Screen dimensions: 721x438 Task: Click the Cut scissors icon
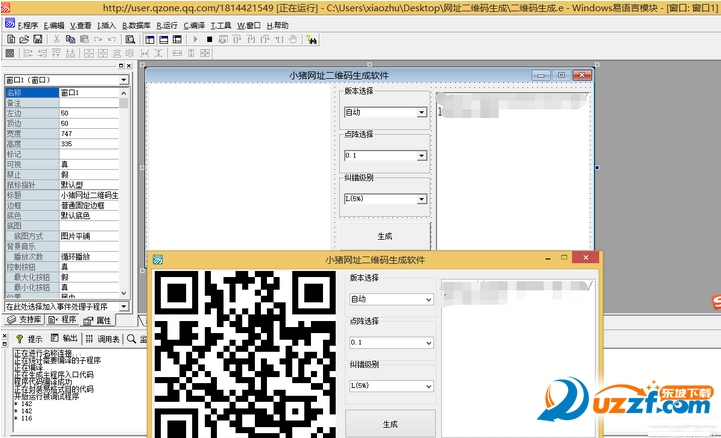pos(57,40)
